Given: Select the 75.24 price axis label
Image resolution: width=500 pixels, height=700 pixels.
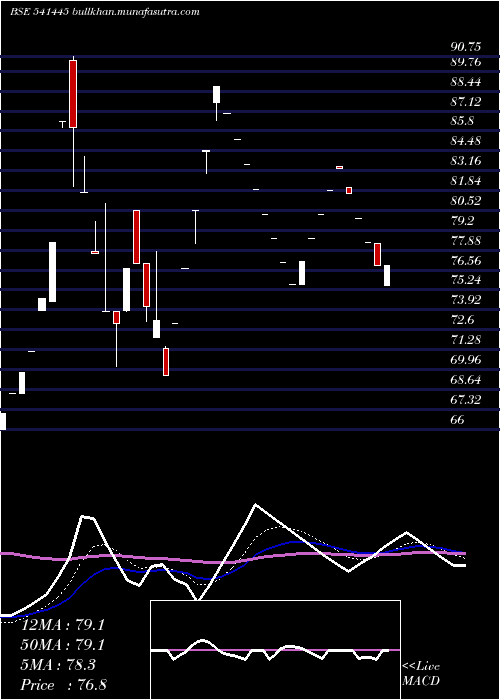Looking at the screenshot, I should pyautogui.click(x=466, y=280).
